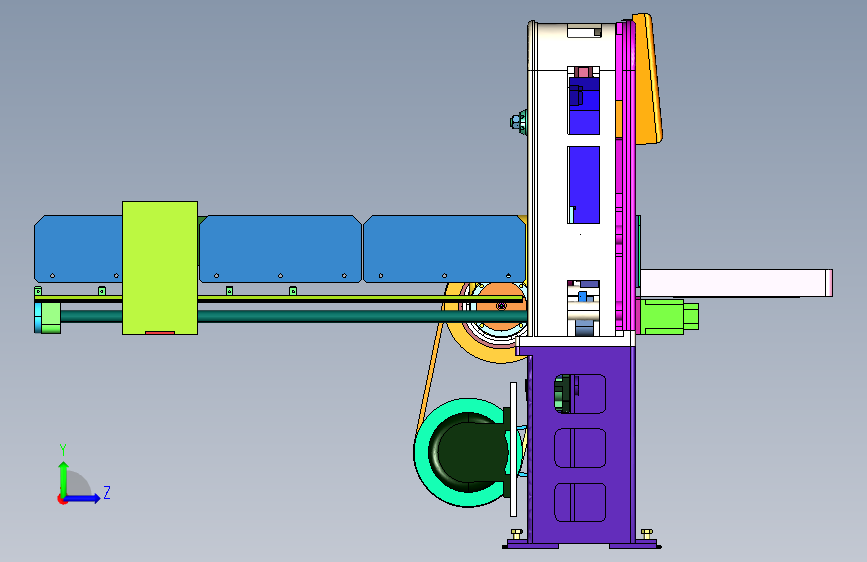The height and width of the screenshot is (562, 867).
Task: Pick the hex bolt on the column's left side
Action: (x=518, y=121)
